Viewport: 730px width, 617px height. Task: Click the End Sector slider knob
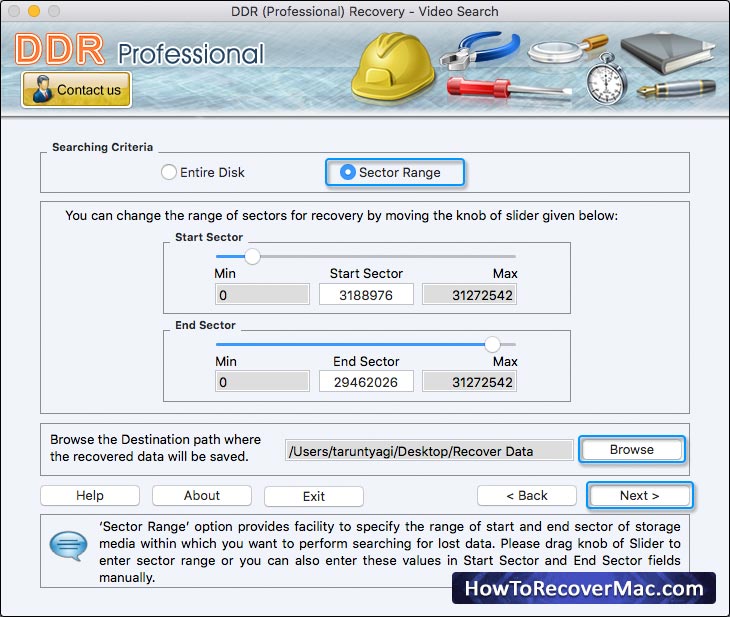tap(492, 345)
